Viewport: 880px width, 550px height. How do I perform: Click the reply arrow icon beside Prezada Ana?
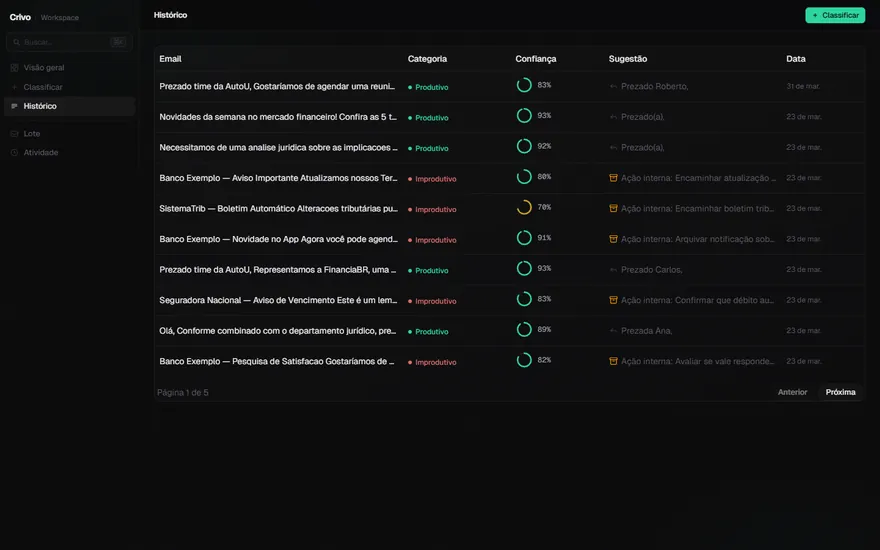613,331
